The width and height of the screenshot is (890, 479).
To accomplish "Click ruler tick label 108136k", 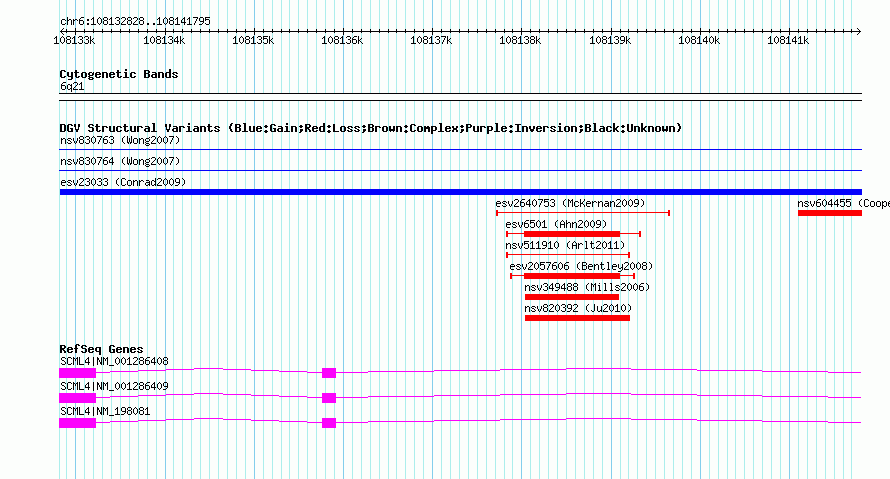I will (x=342, y=40).
